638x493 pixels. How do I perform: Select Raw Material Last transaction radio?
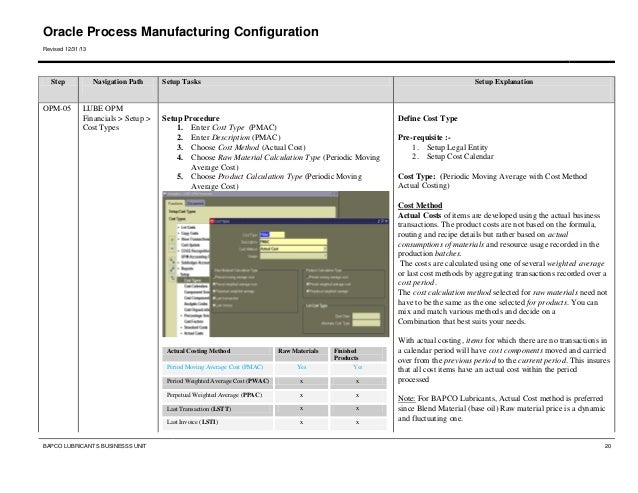coord(214,299)
